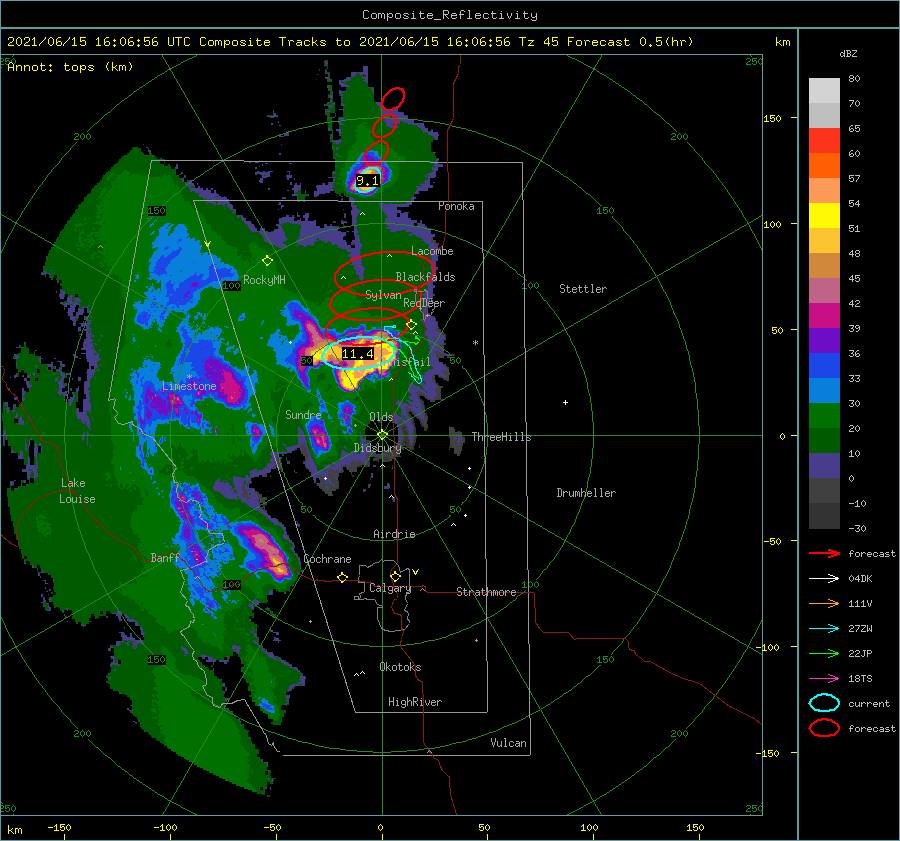Click the yellow diamond marker at Cochrane

(342, 577)
